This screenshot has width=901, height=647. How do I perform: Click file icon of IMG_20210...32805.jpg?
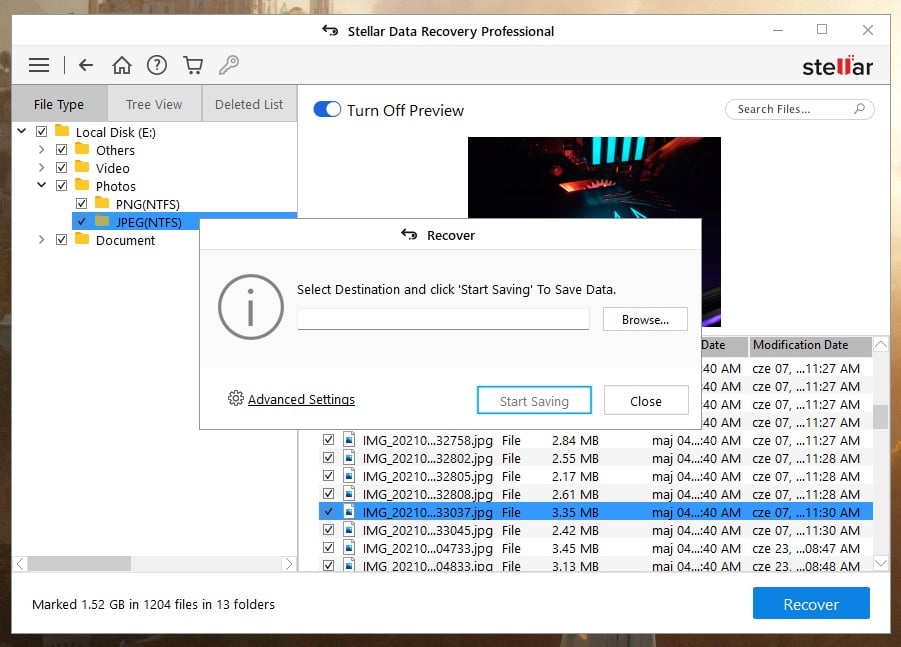click(349, 475)
